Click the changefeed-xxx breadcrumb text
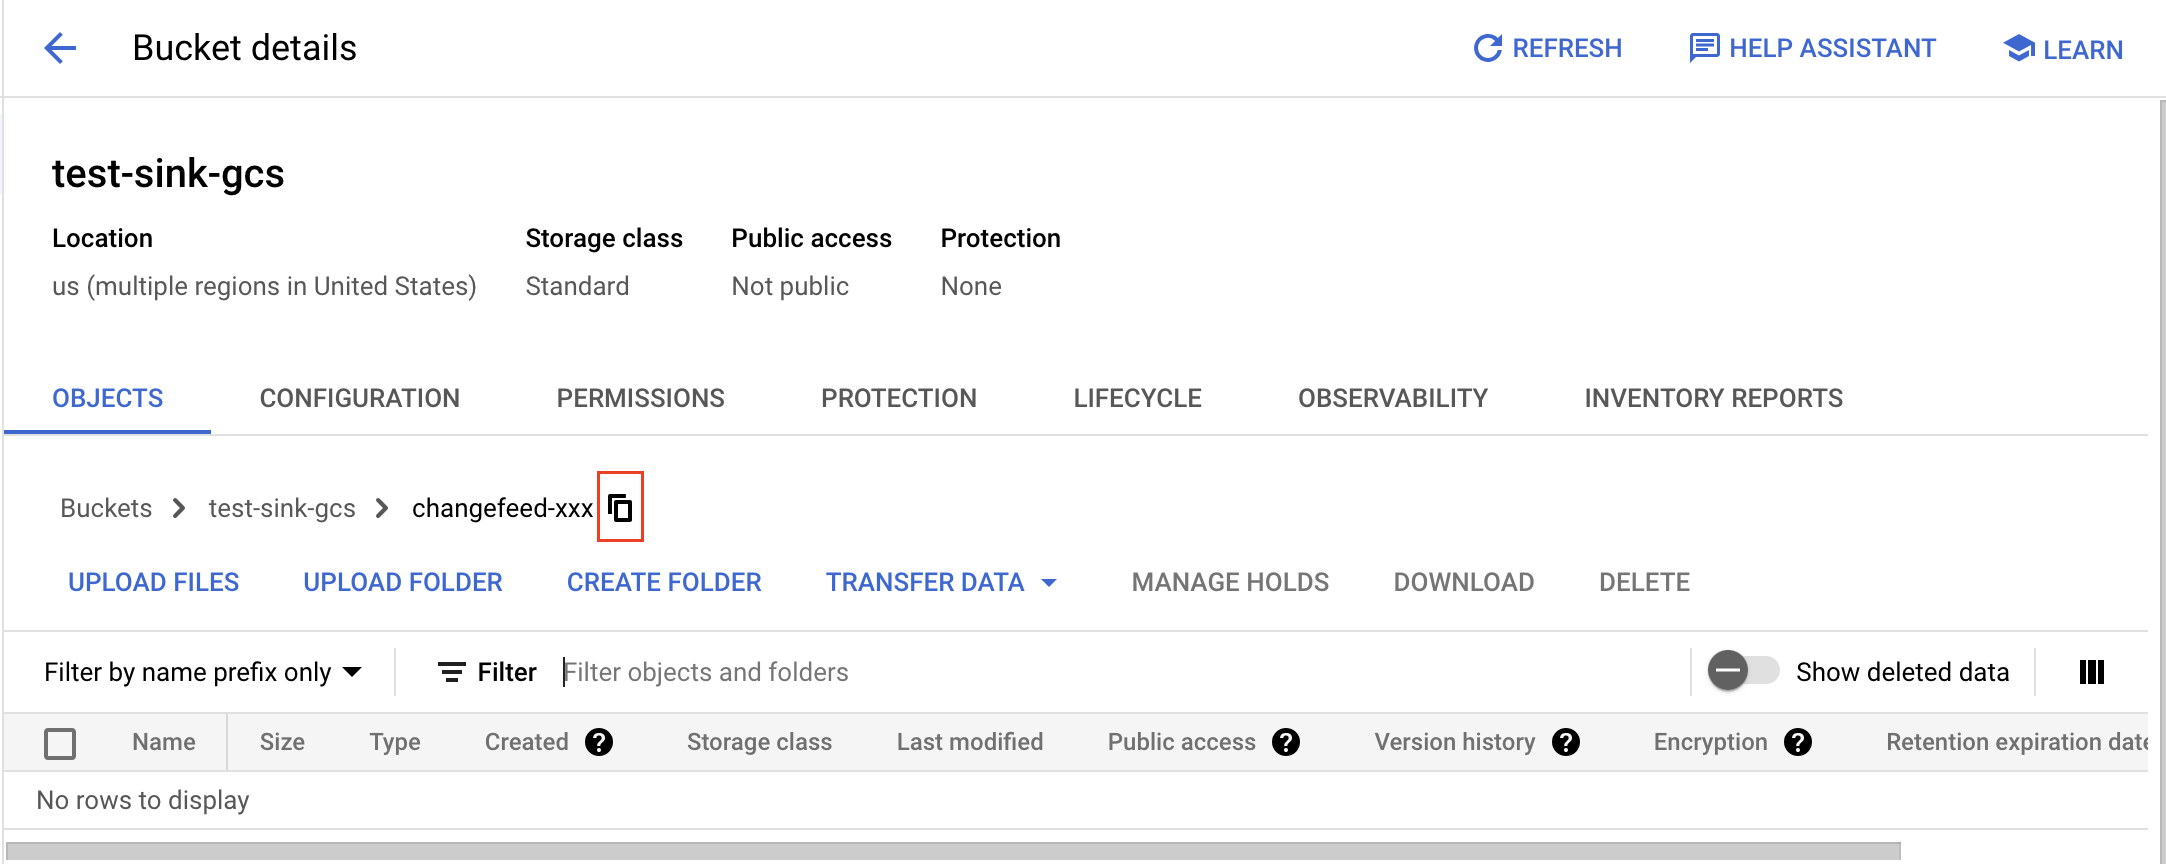This screenshot has width=2166, height=864. (502, 508)
